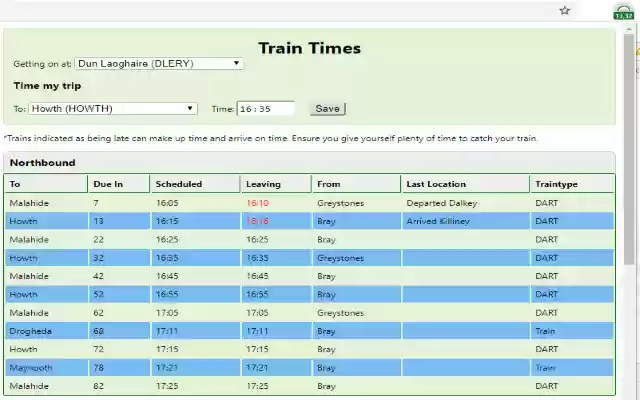
Task: Sort by the Traintype column header
Action: [572, 184]
